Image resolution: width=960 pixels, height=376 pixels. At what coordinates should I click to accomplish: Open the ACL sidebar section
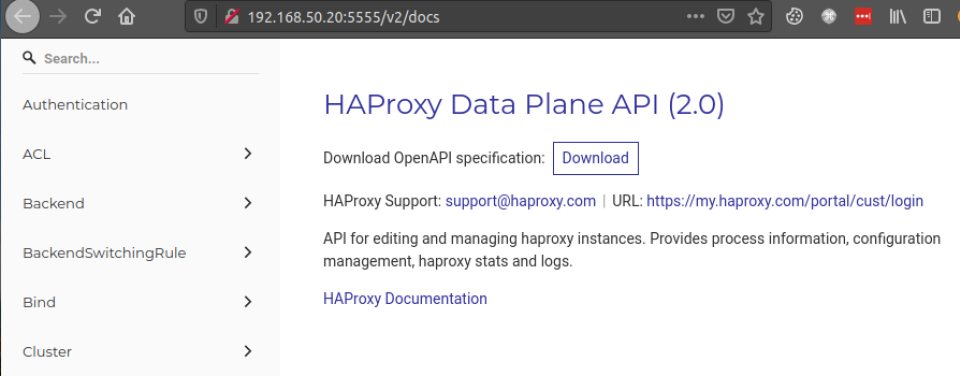(37, 154)
